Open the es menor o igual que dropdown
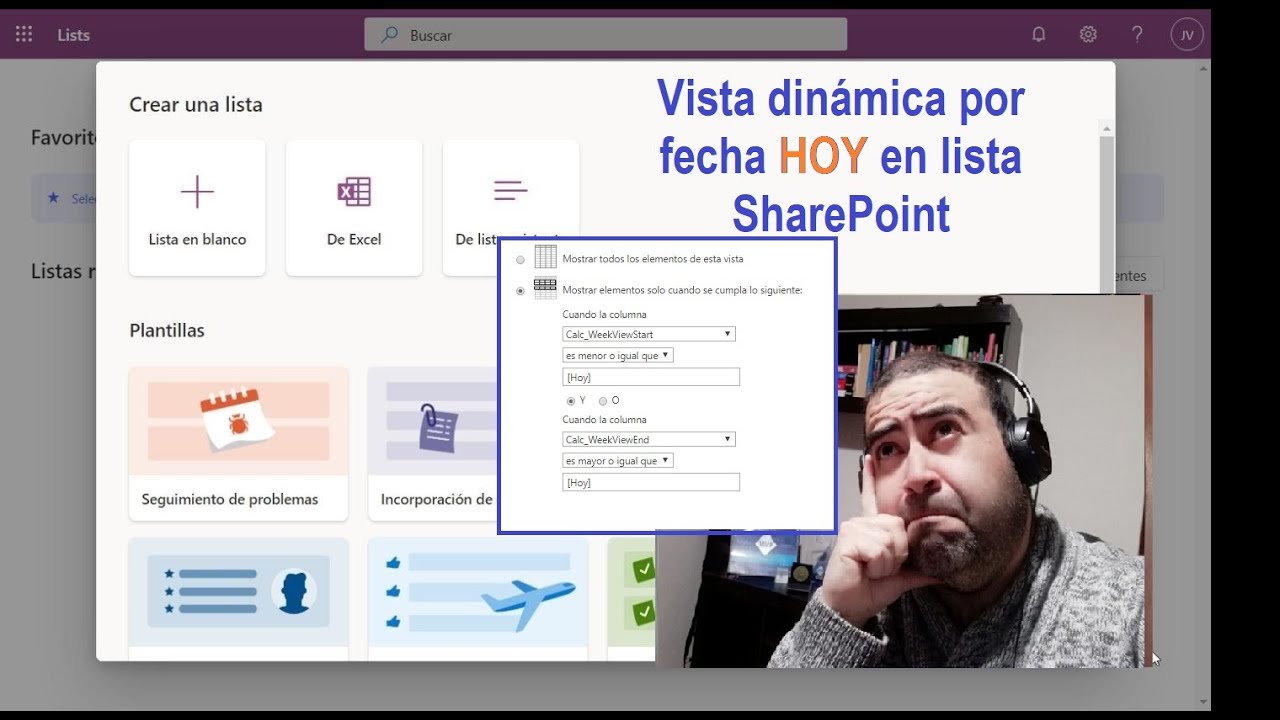Image resolution: width=1280 pixels, height=720 pixels. 618,355
